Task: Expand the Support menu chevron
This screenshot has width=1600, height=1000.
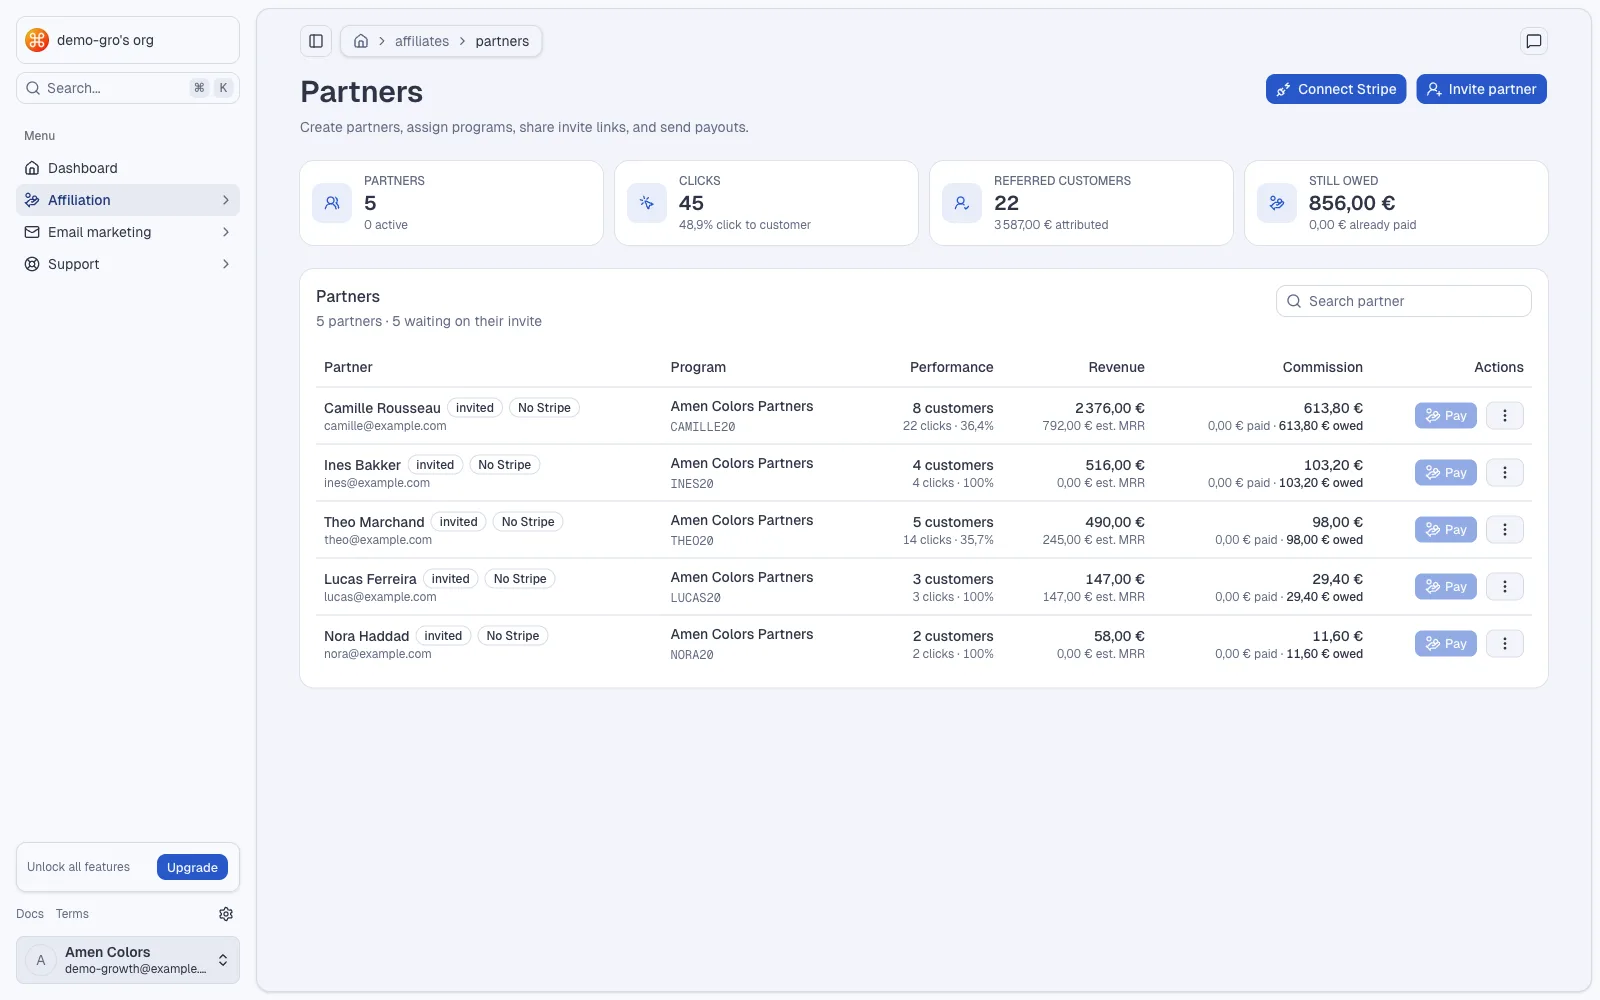Action: pos(226,264)
